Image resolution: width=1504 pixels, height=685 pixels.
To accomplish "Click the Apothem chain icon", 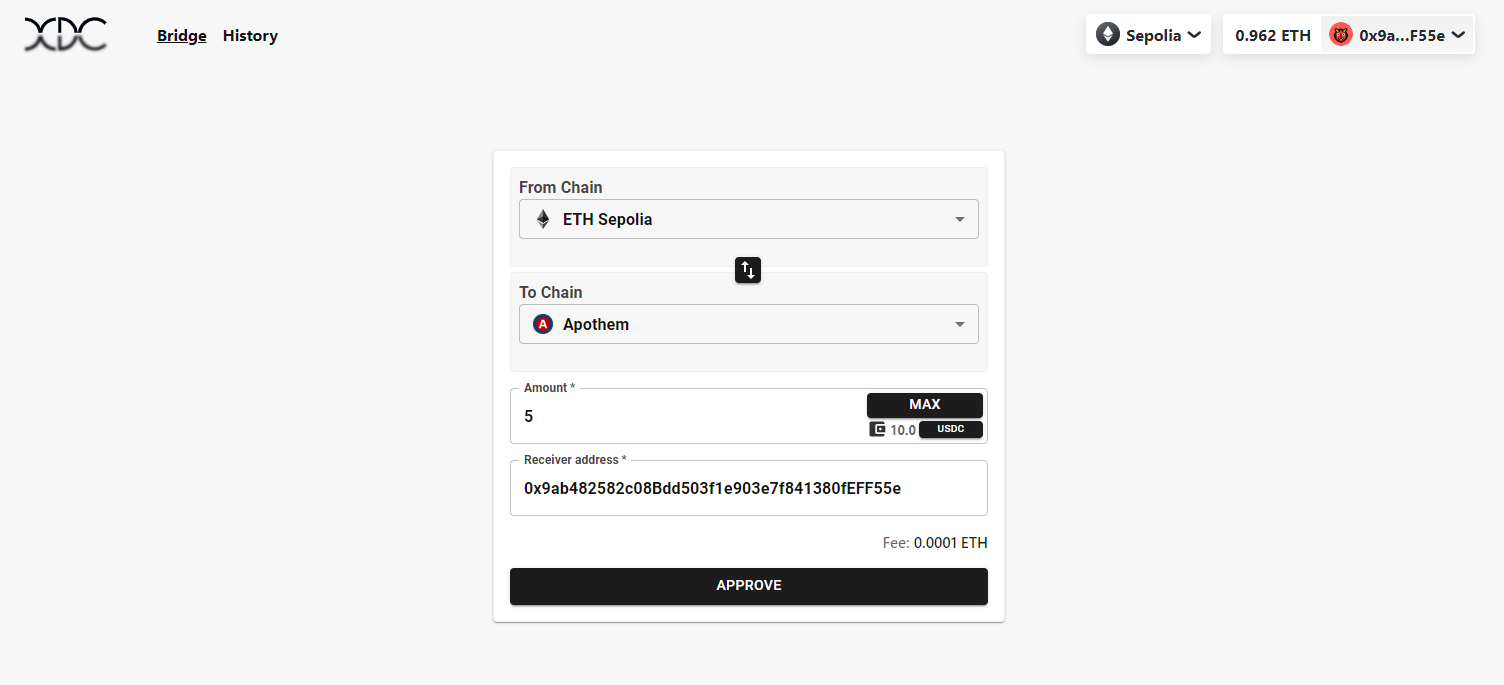I will [x=542, y=324].
